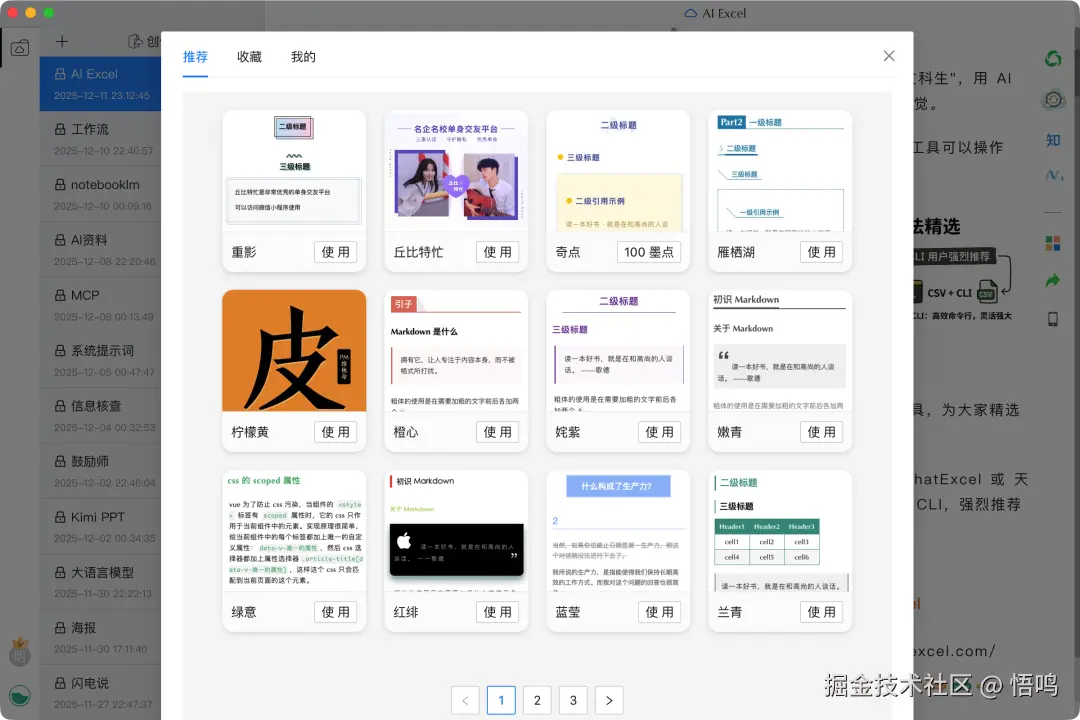This screenshot has height=720, width=1080.
Task: Go to pagination page 3
Action: coord(573,700)
